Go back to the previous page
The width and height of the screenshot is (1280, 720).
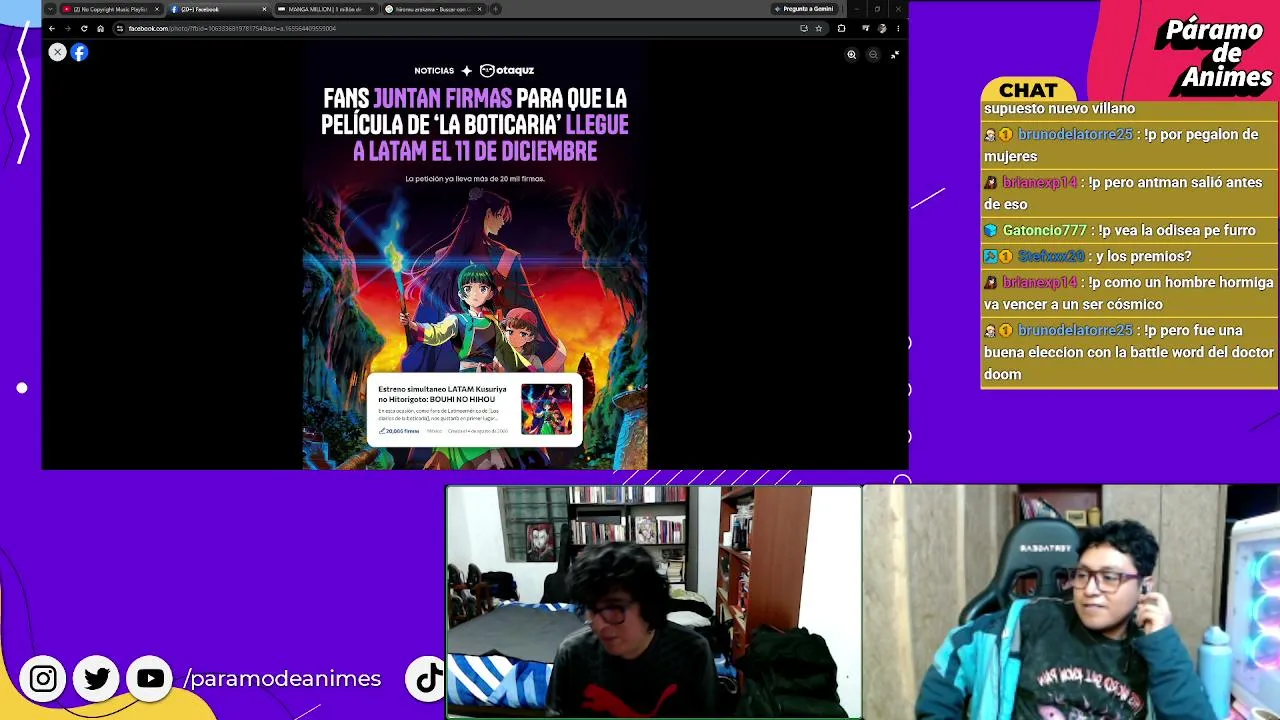[x=52, y=28]
